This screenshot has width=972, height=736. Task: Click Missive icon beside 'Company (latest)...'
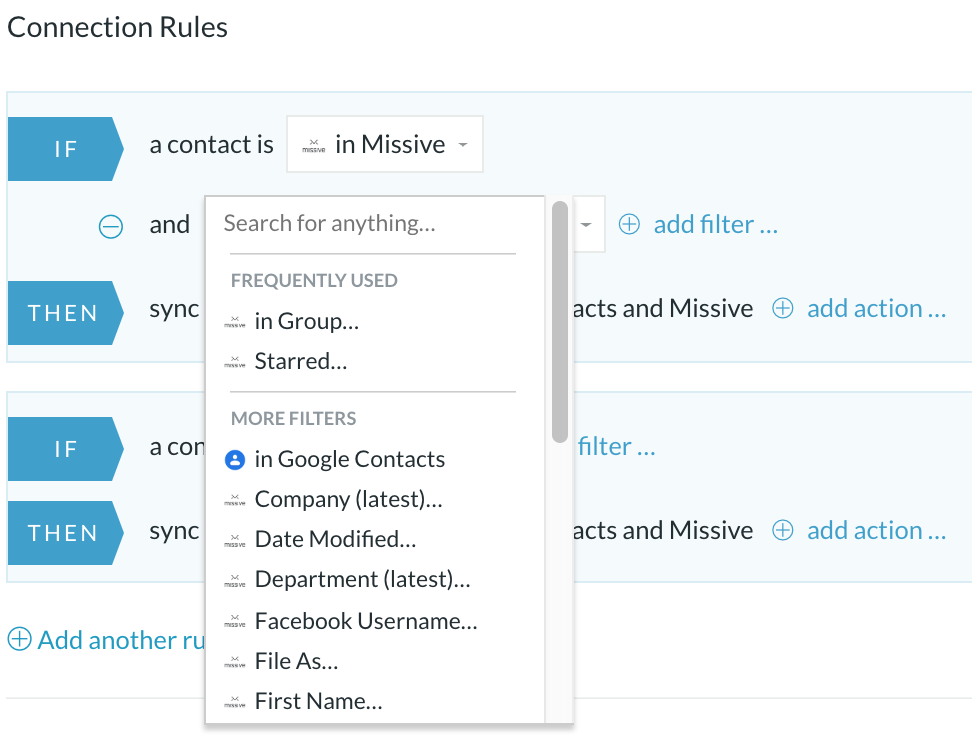click(235, 500)
